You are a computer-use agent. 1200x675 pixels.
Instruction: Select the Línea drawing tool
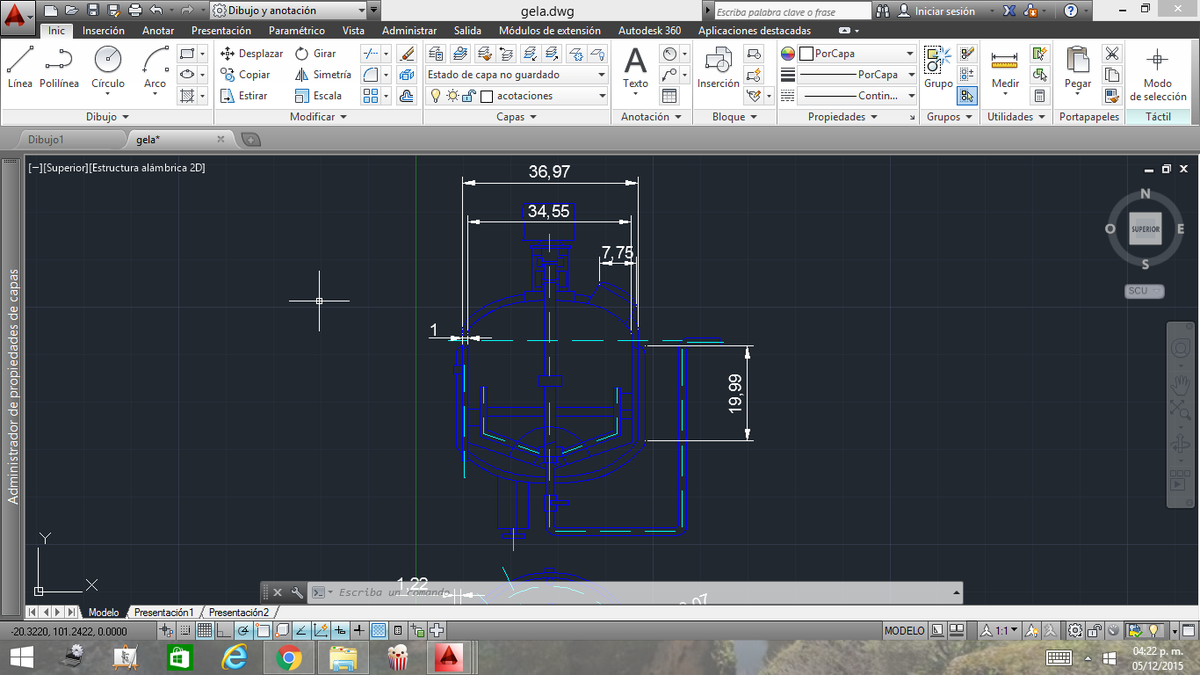[19, 68]
